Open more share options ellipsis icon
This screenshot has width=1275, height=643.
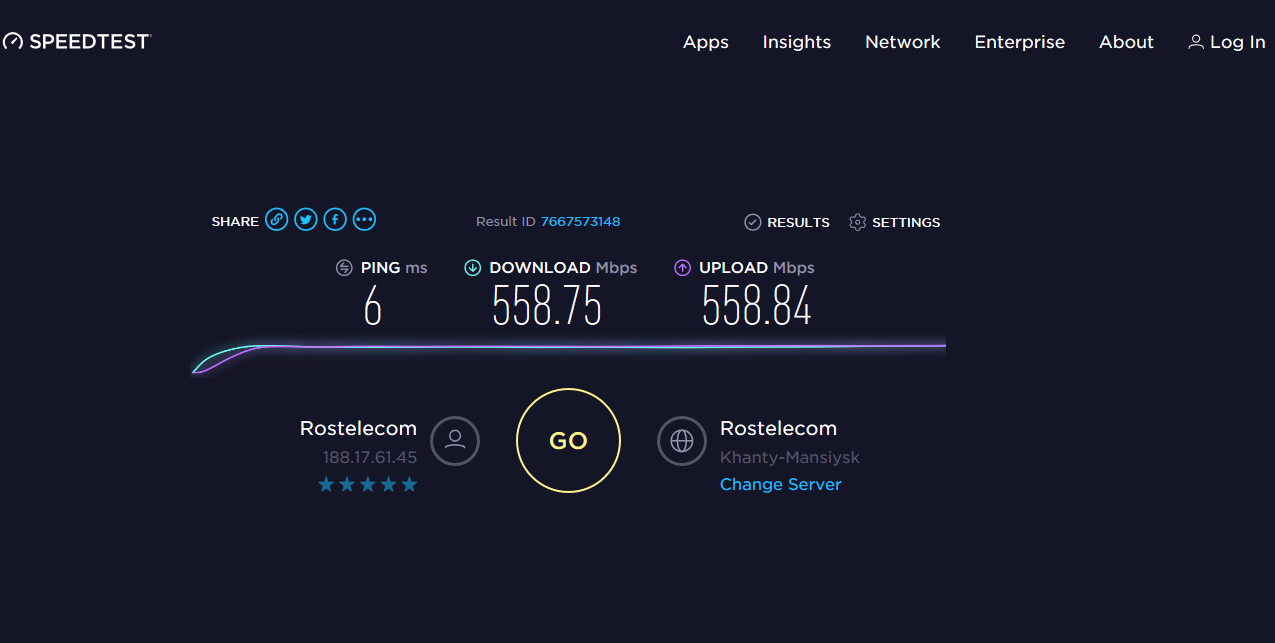click(x=364, y=220)
